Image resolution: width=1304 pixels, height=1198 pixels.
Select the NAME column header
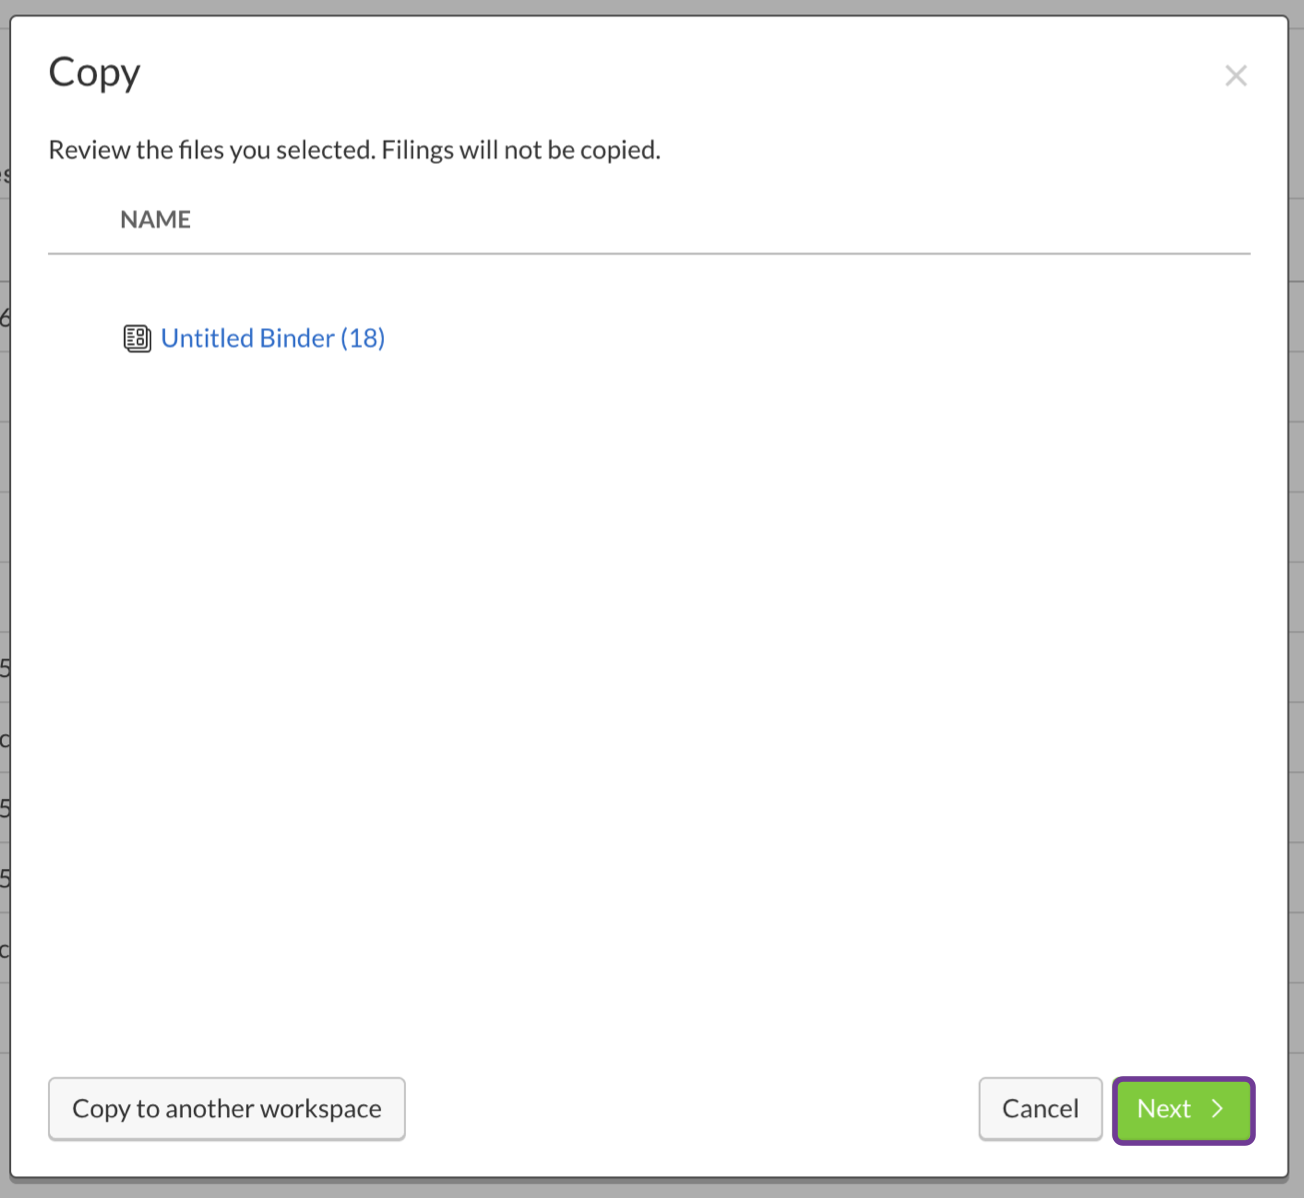pos(156,219)
